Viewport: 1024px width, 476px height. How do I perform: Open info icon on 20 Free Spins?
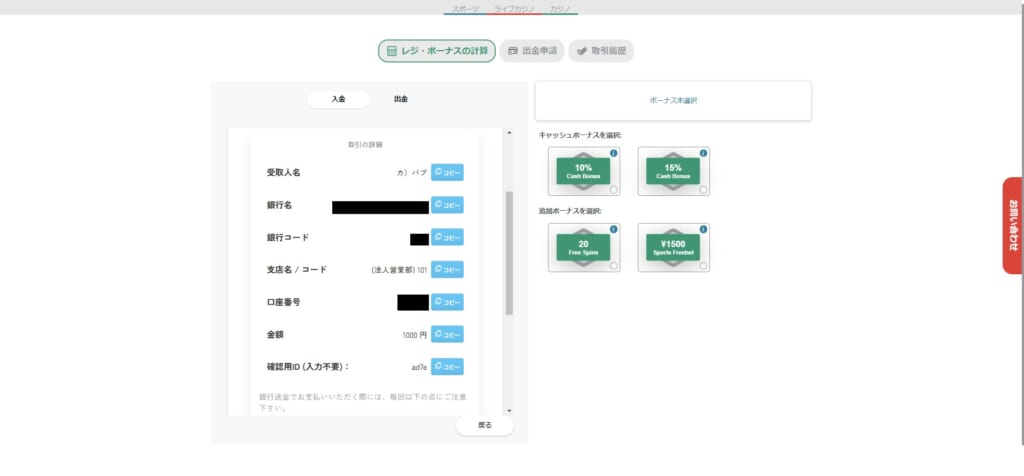point(614,230)
